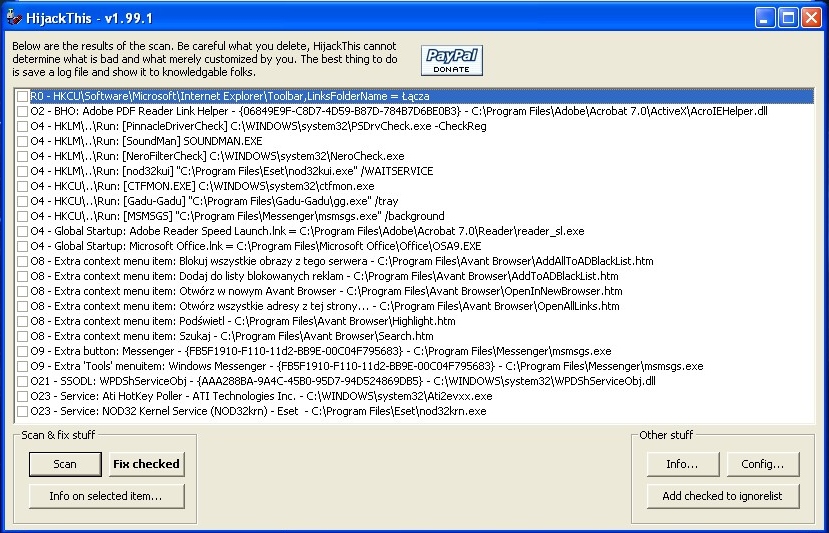Viewport: 829px width, 533px height.
Task: Tick the Gadu-Gadu gg.exe checkbox
Action: pos(22,201)
